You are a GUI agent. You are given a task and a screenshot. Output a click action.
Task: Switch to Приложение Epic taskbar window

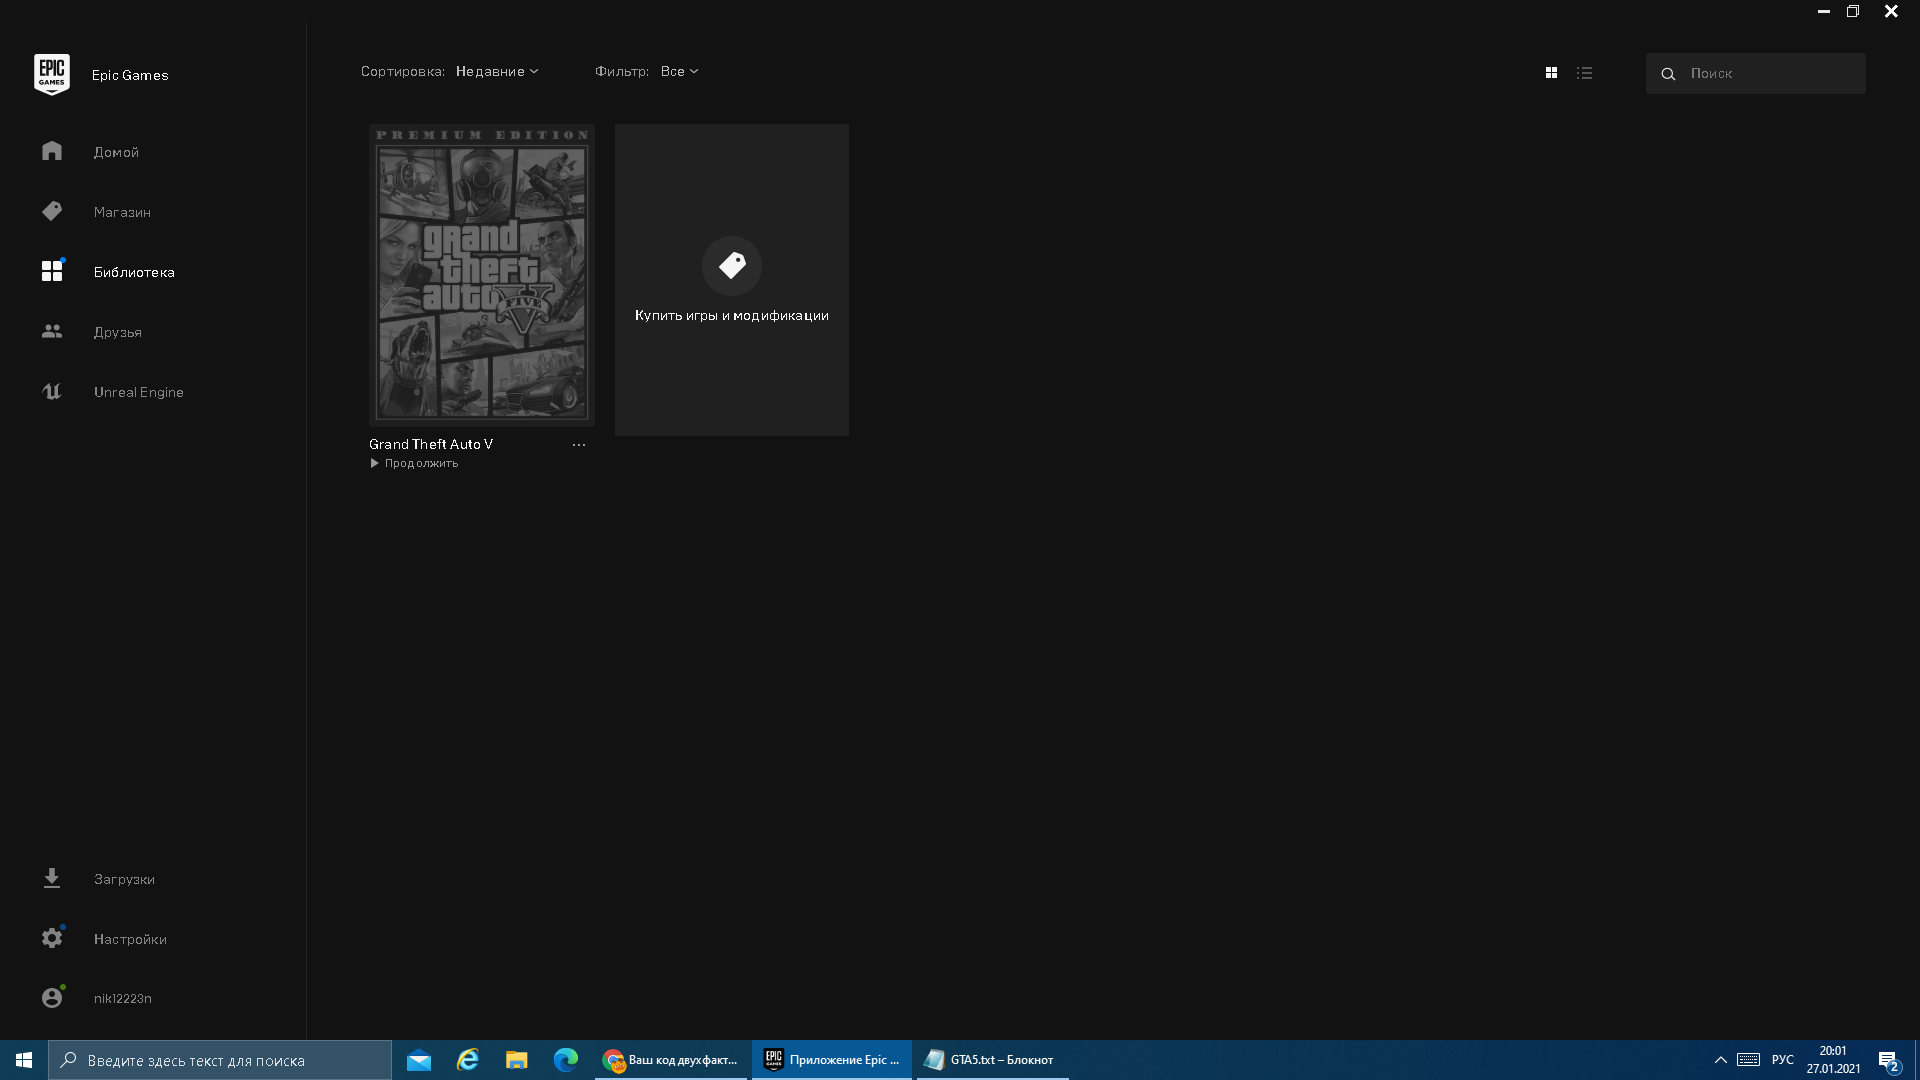(832, 1060)
